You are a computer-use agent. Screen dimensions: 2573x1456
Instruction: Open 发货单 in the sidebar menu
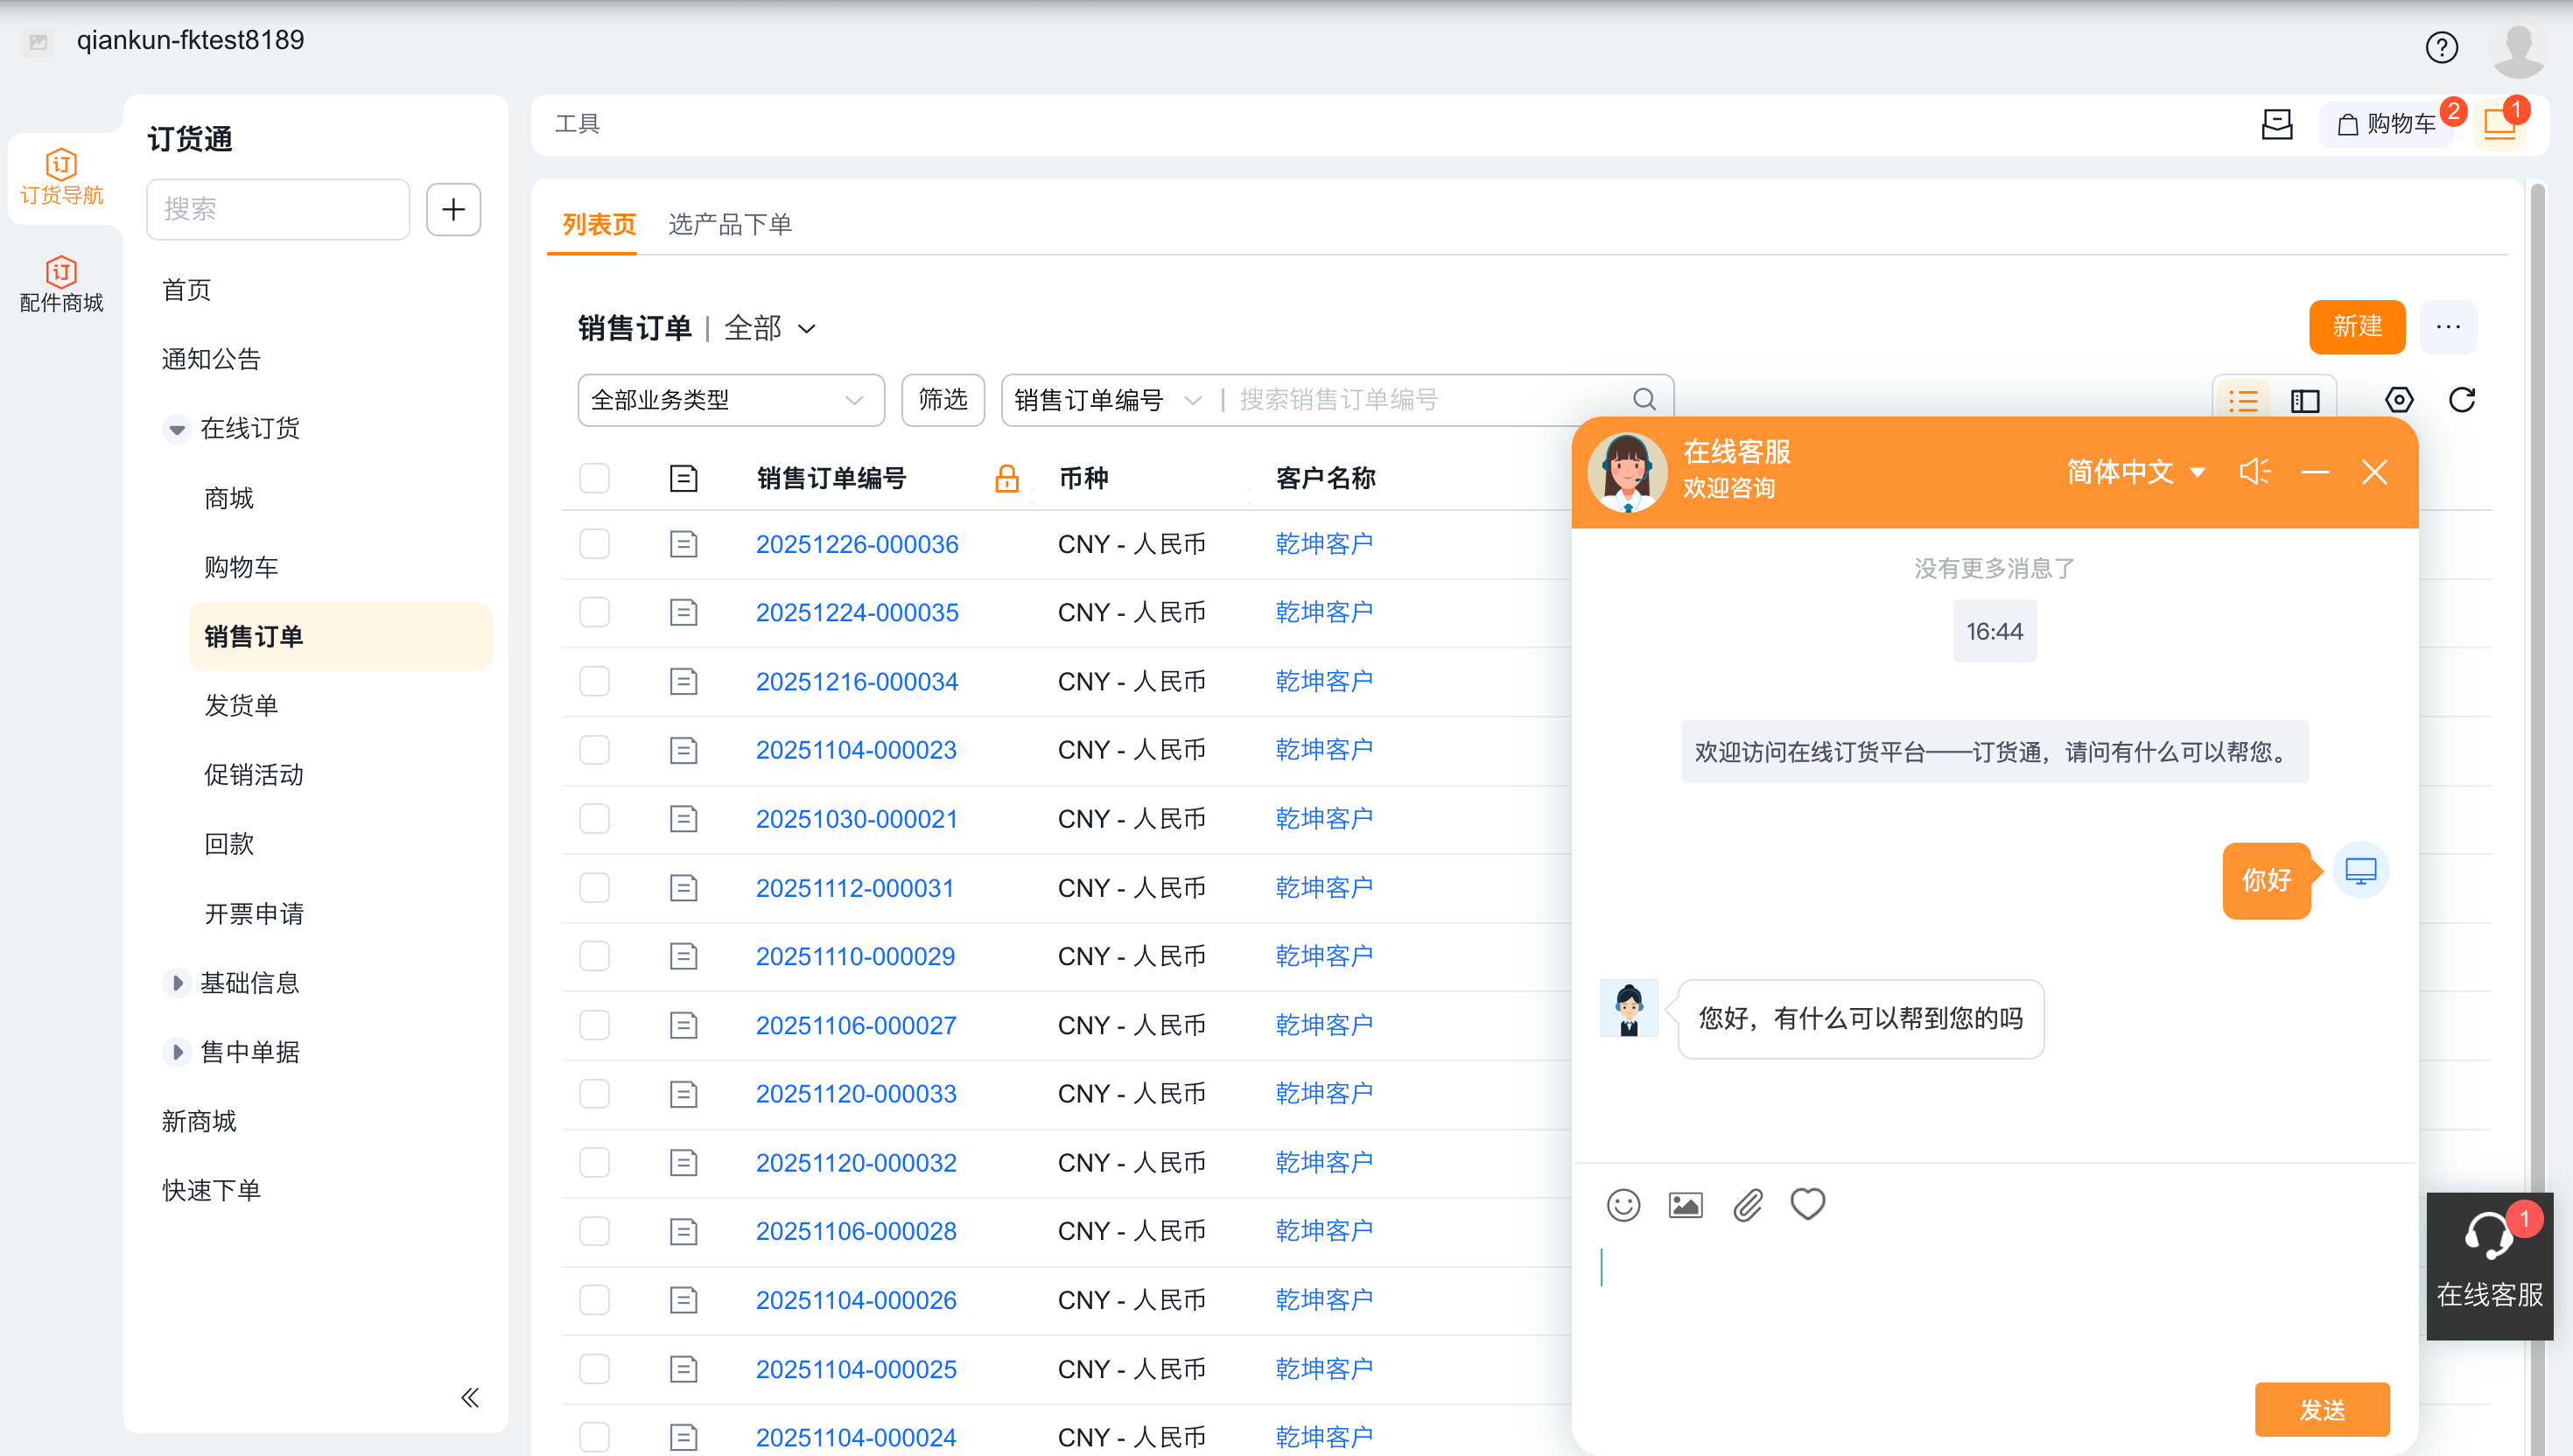pyautogui.click(x=241, y=706)
